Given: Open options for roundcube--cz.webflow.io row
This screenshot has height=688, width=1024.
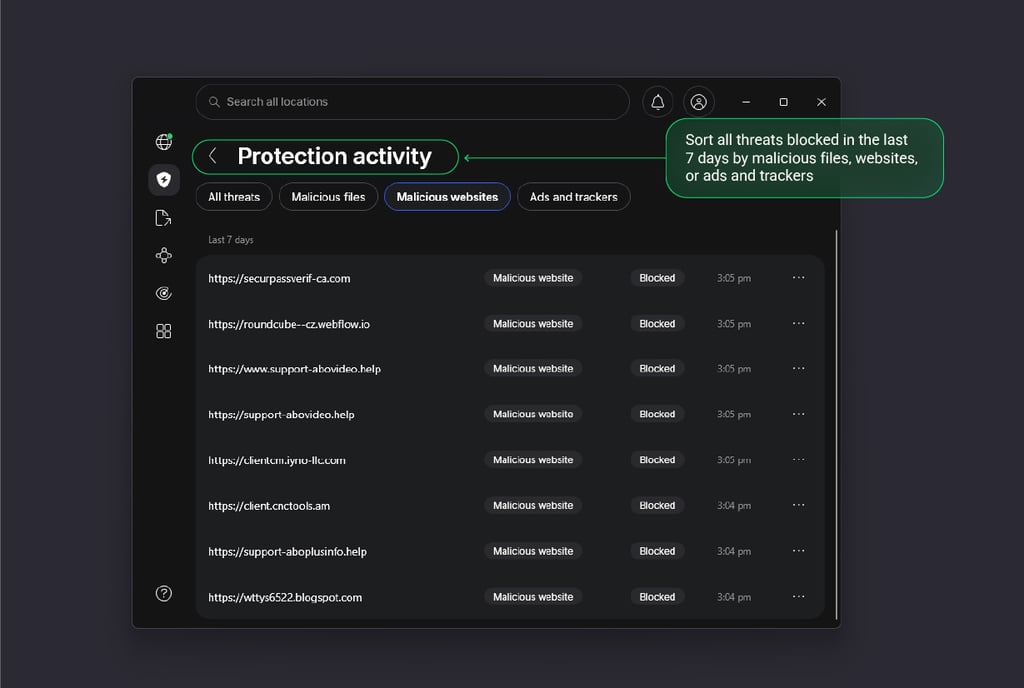Looking at the screenshot, I should (x=799, y=324).
